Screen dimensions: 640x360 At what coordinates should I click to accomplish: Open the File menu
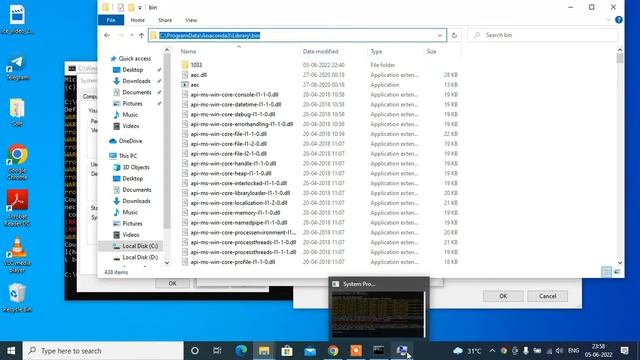pyautogui.click(x=111, y=20)
